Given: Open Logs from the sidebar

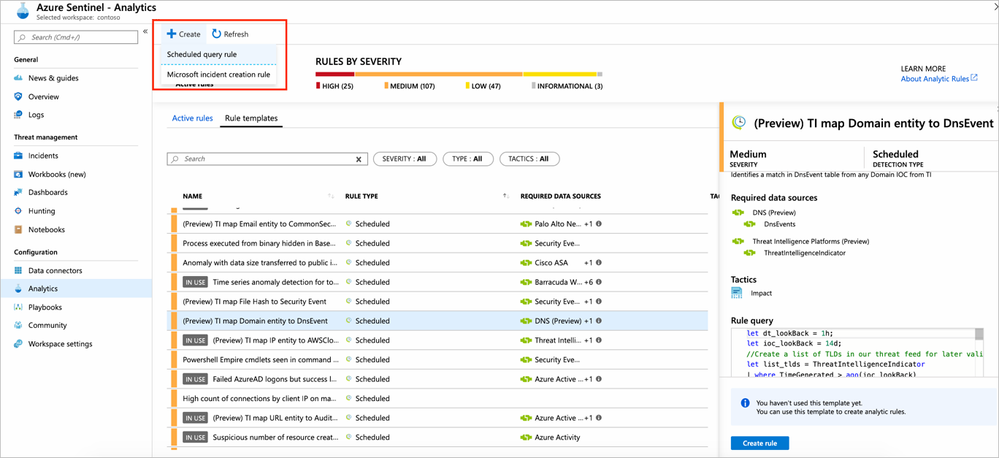Looking at the screenshot, I should [x=36, y=115].
